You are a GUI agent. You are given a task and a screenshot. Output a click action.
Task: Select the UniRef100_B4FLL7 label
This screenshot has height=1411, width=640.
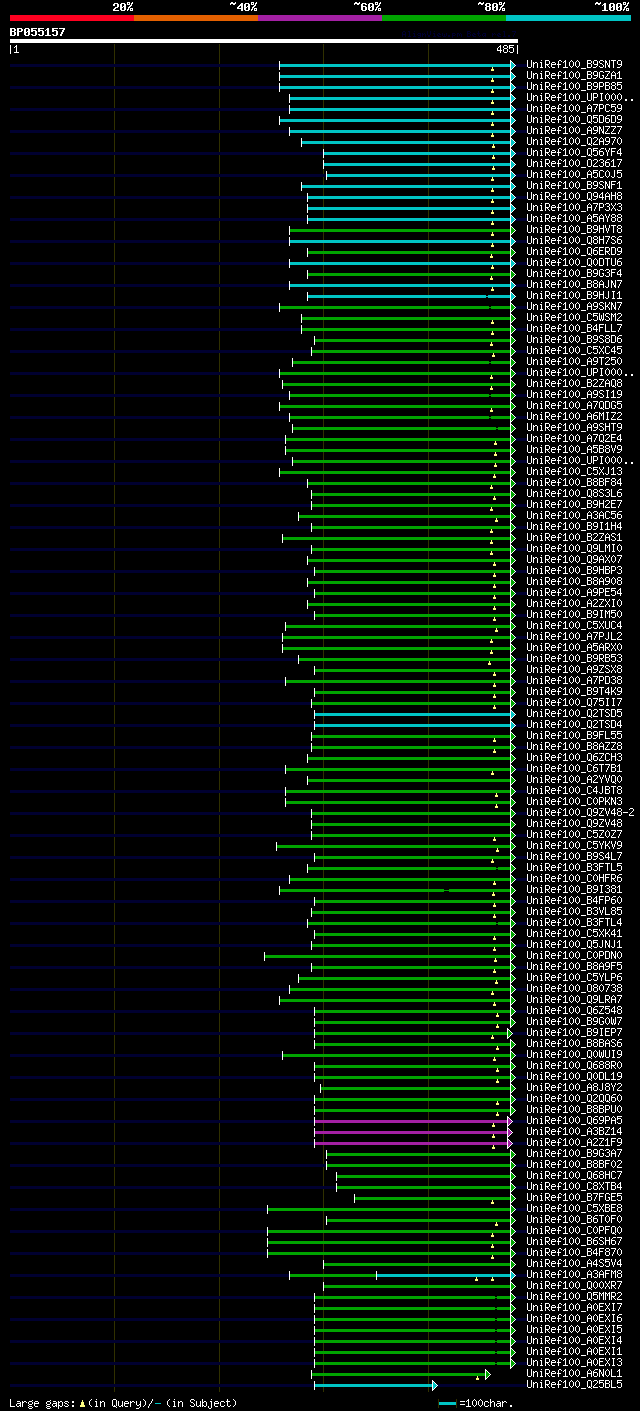pos(574,329)
